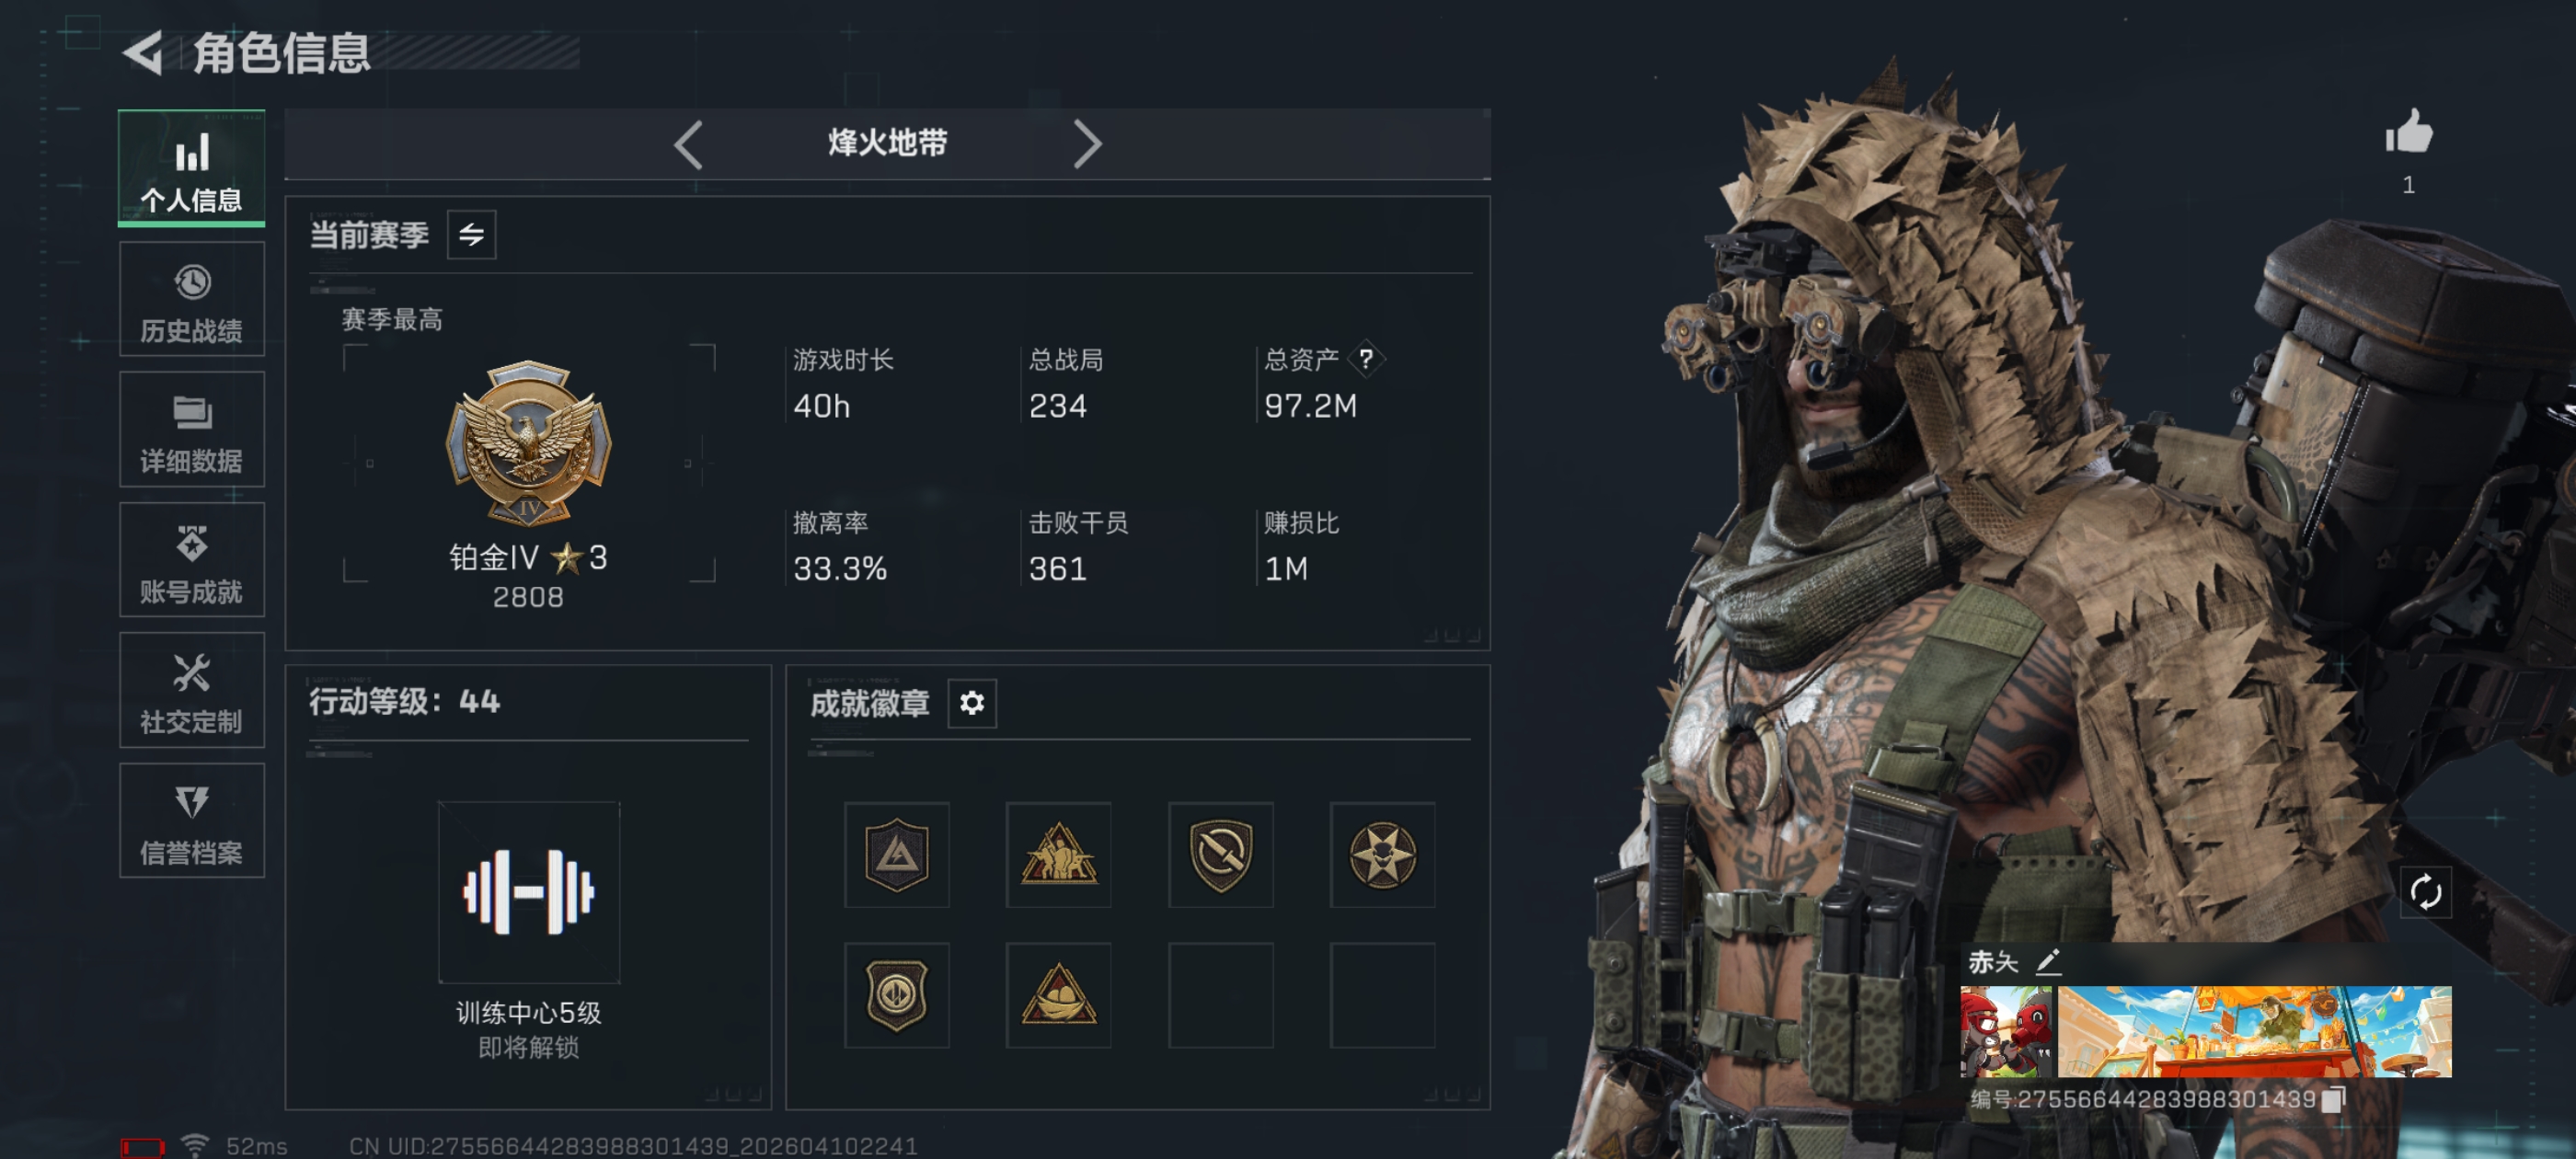Open the 信誉档案 tab

[x=192, y=821]
